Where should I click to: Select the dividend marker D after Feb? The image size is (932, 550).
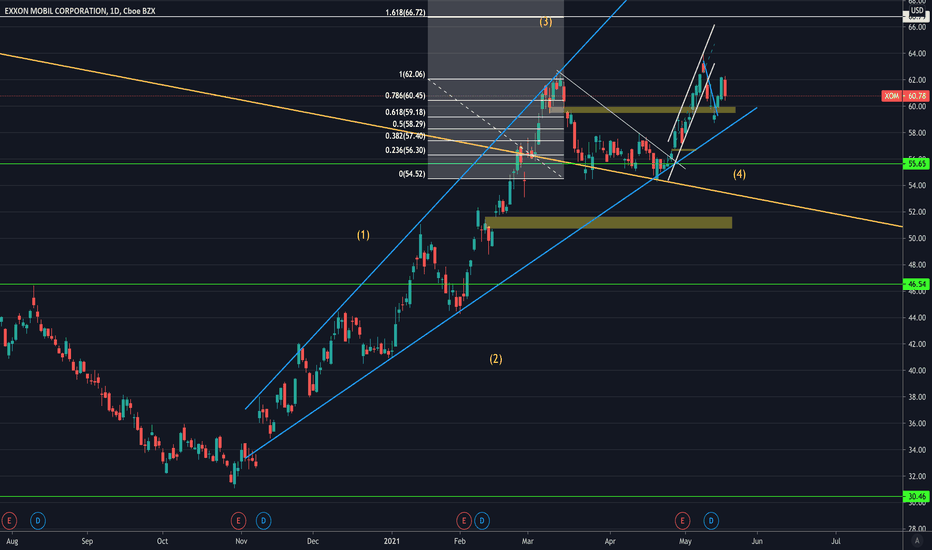coord(482,521)
